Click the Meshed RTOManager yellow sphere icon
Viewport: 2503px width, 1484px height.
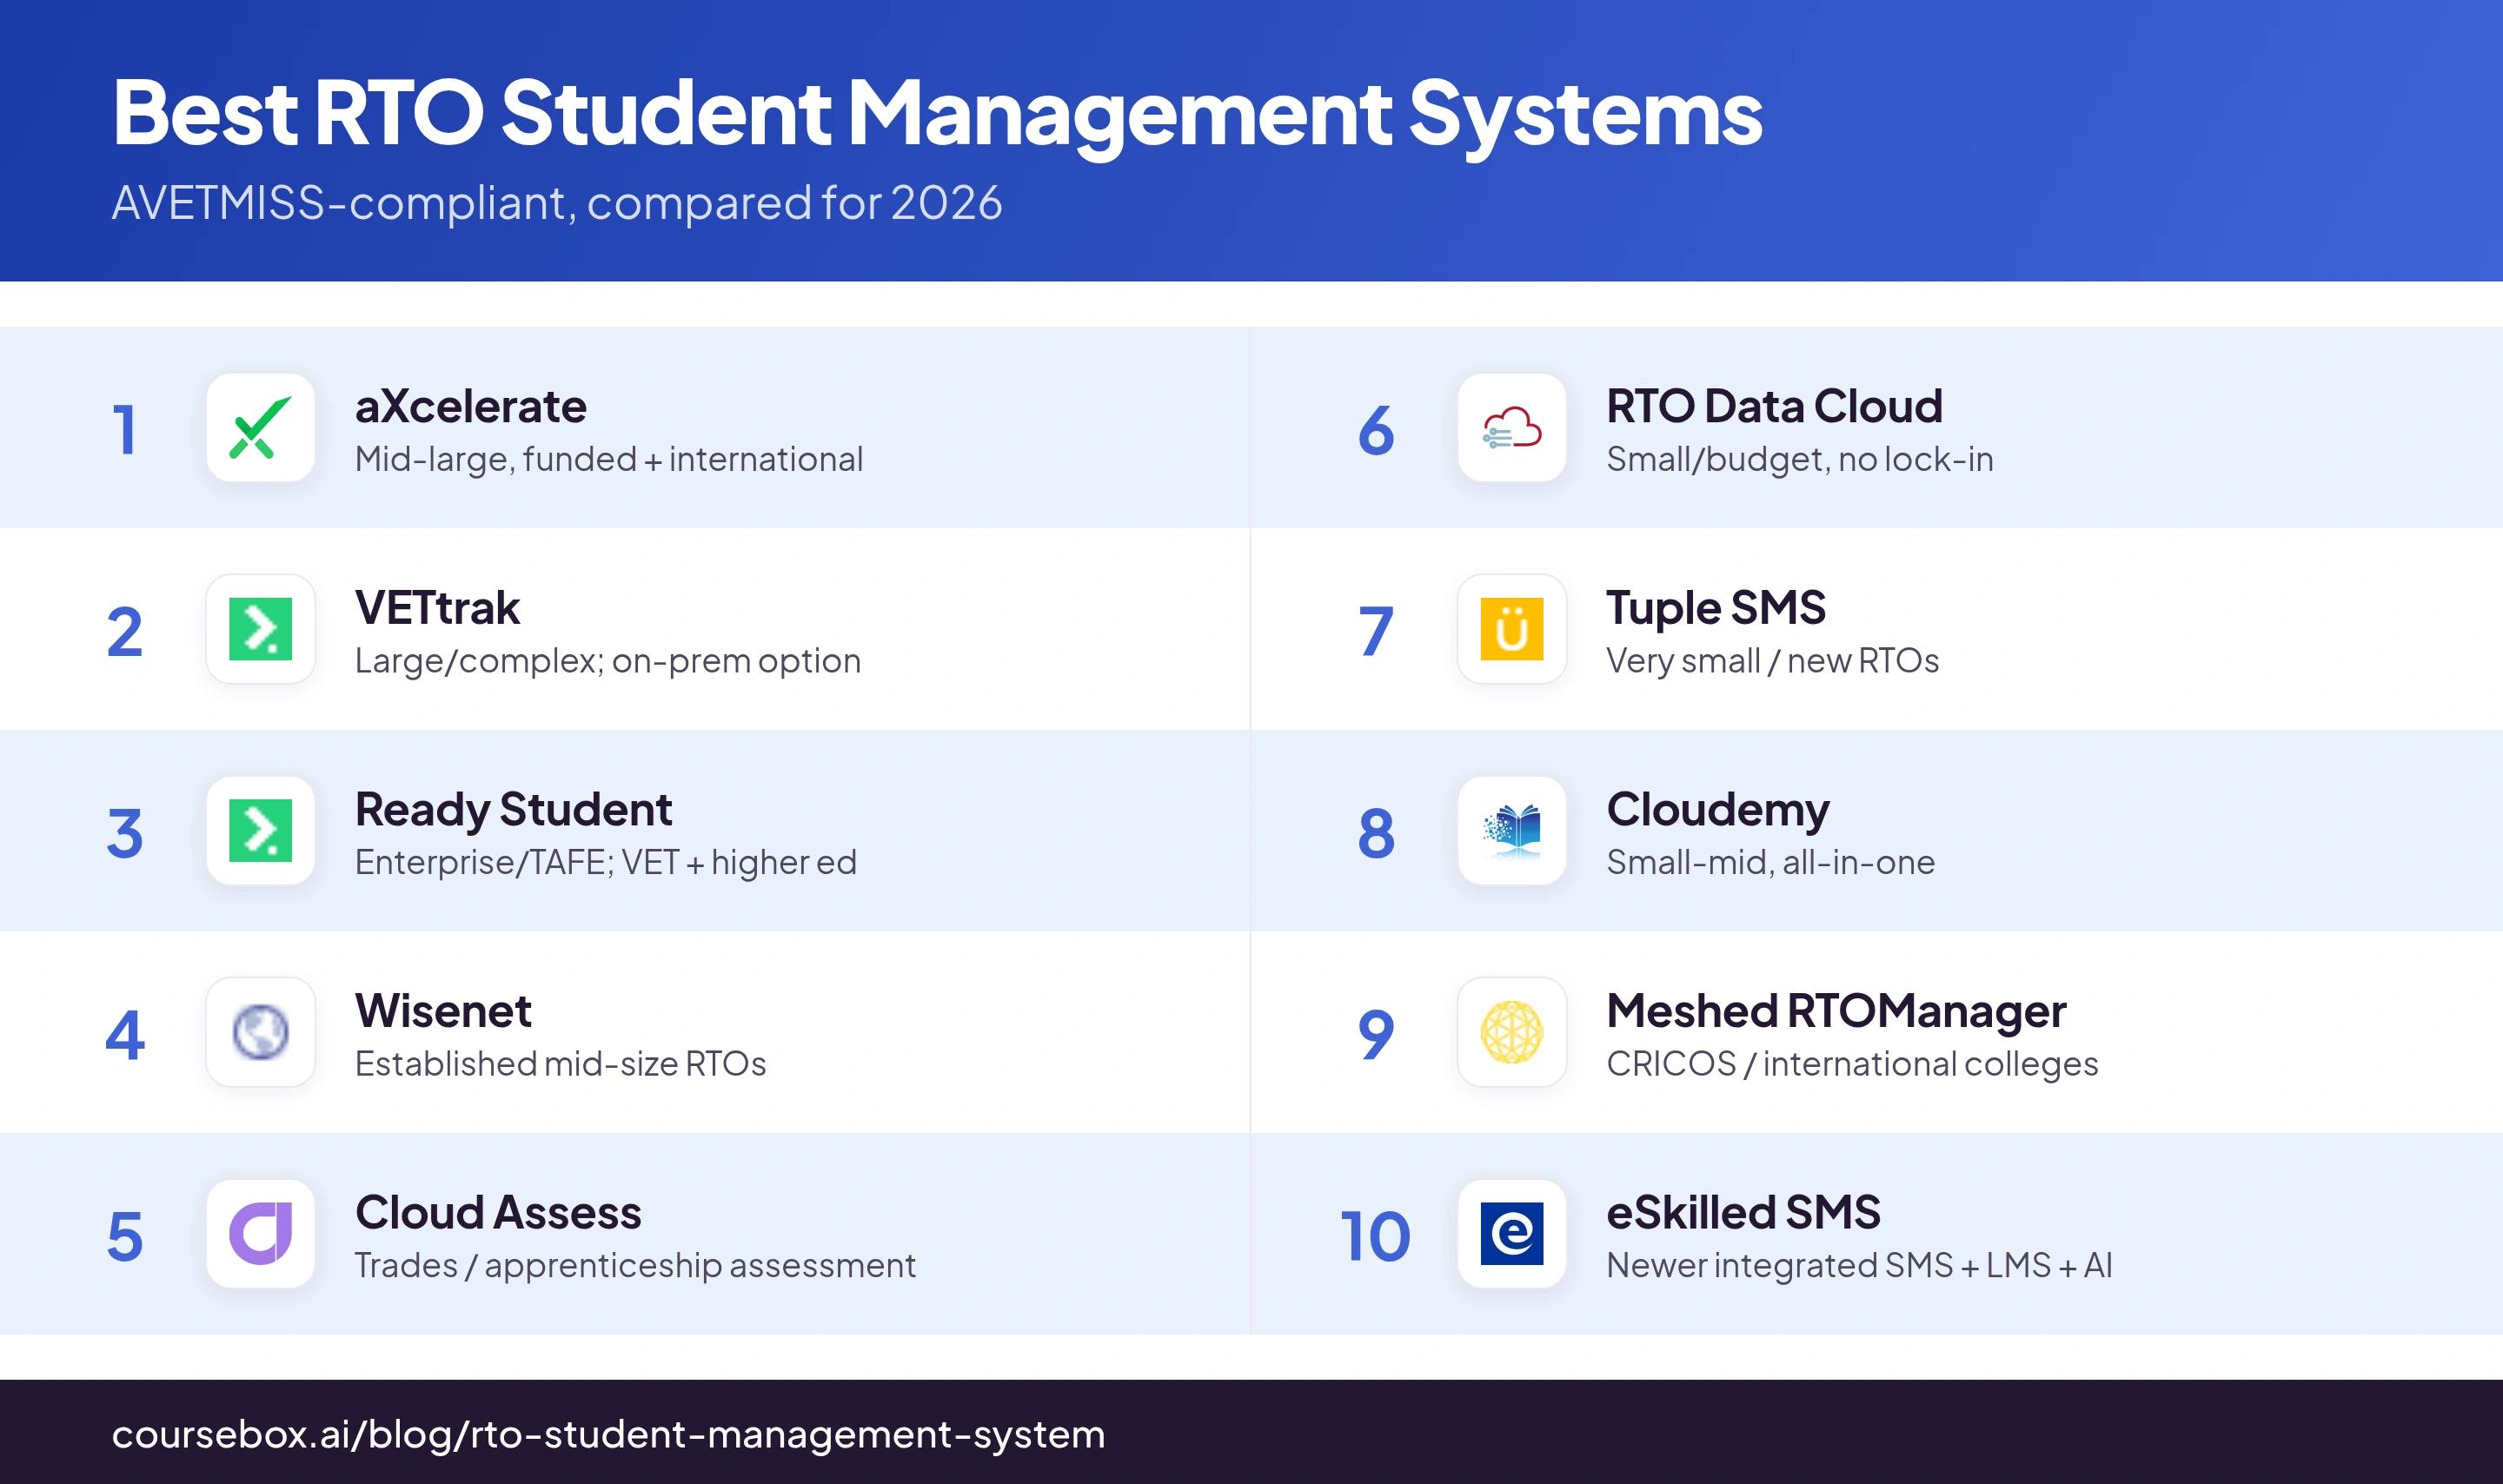tap(1512, 1032)
